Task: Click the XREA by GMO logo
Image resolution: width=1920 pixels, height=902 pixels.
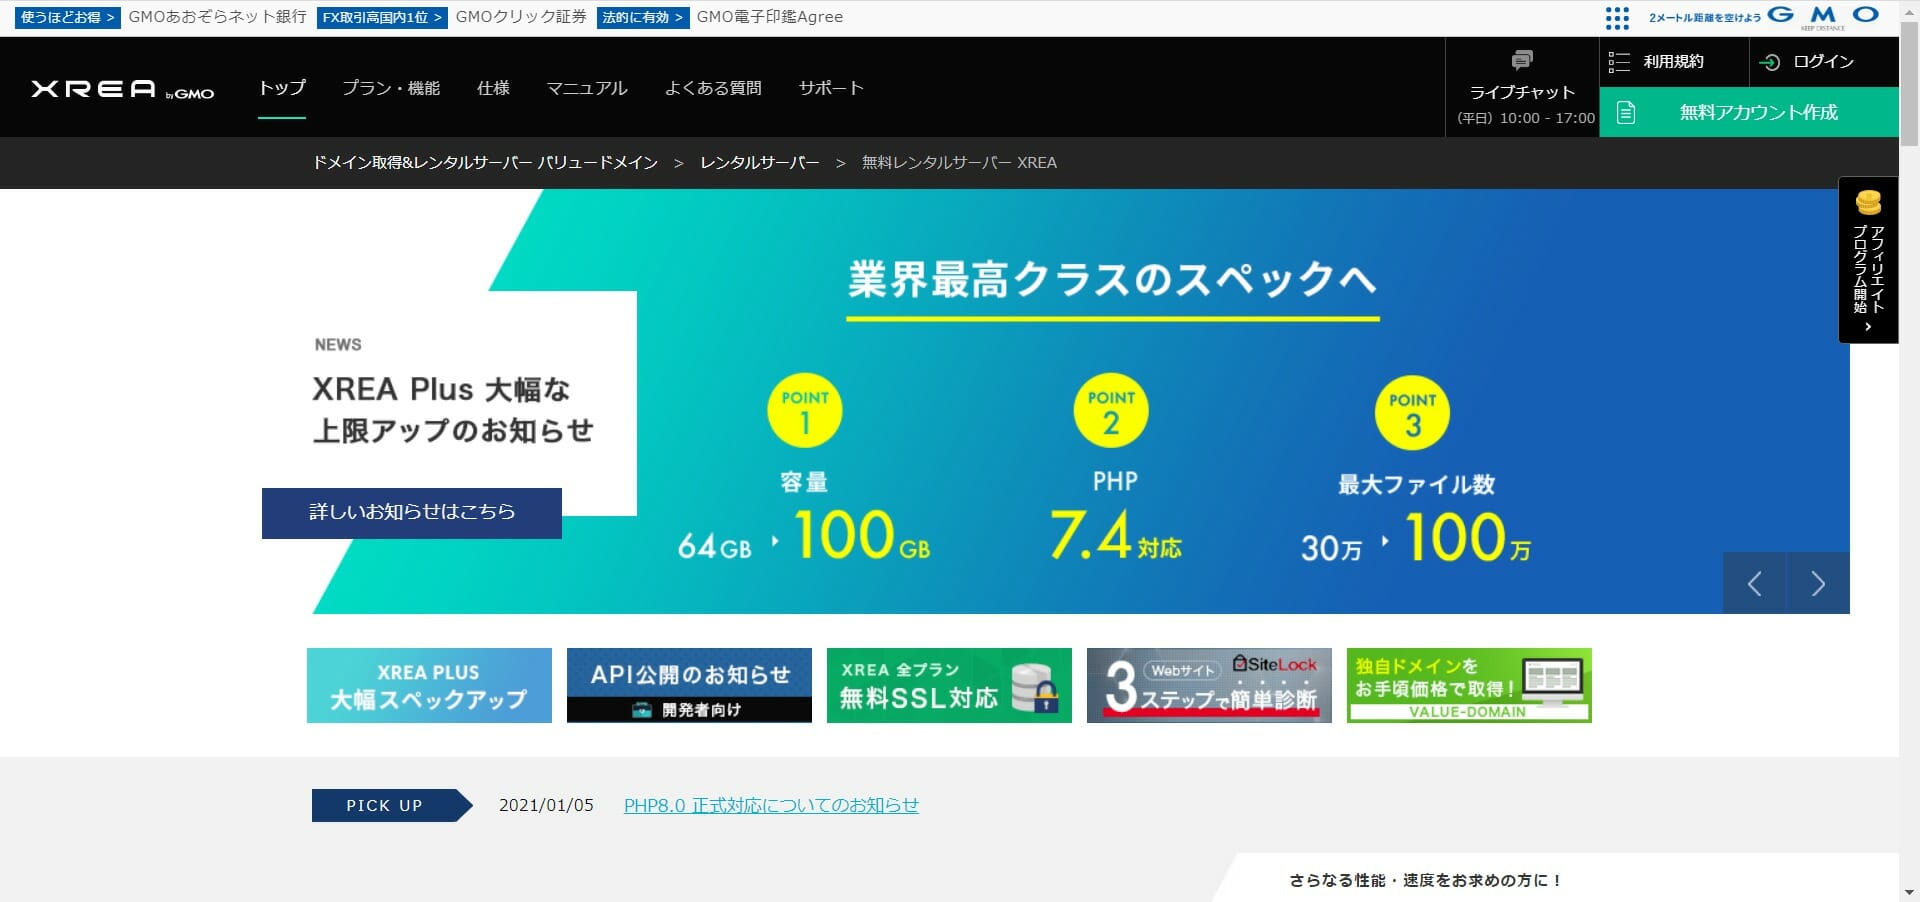Action: (x=123, y=89)
